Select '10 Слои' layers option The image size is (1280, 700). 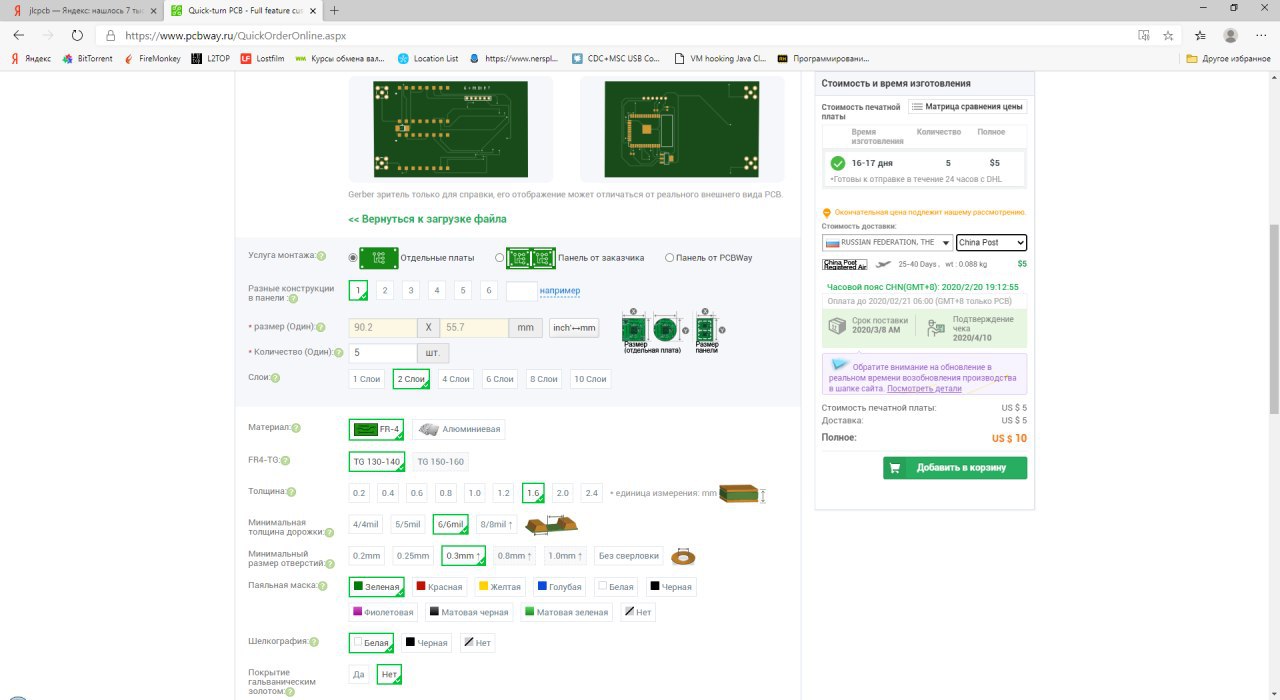pyautogui.click(x=590, y=379)
